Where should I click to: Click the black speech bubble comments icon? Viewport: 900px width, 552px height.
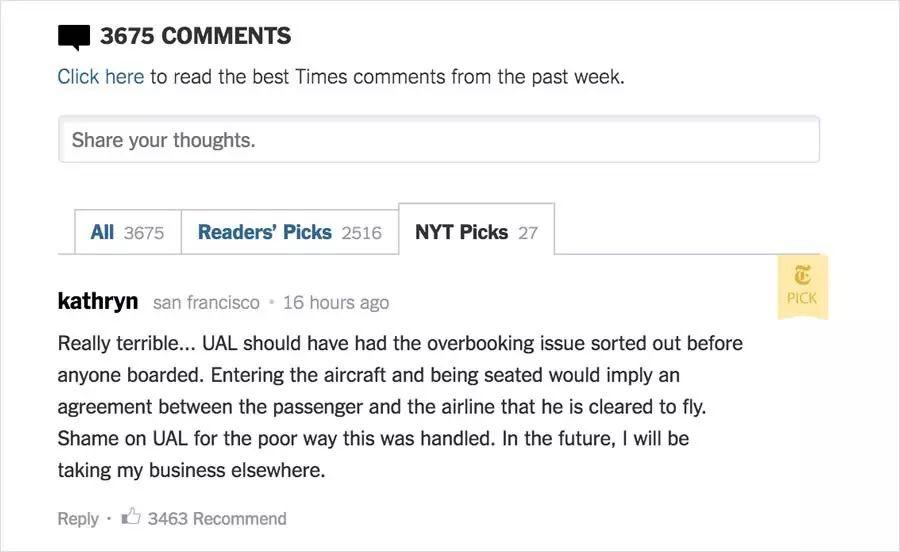[74, 37]
